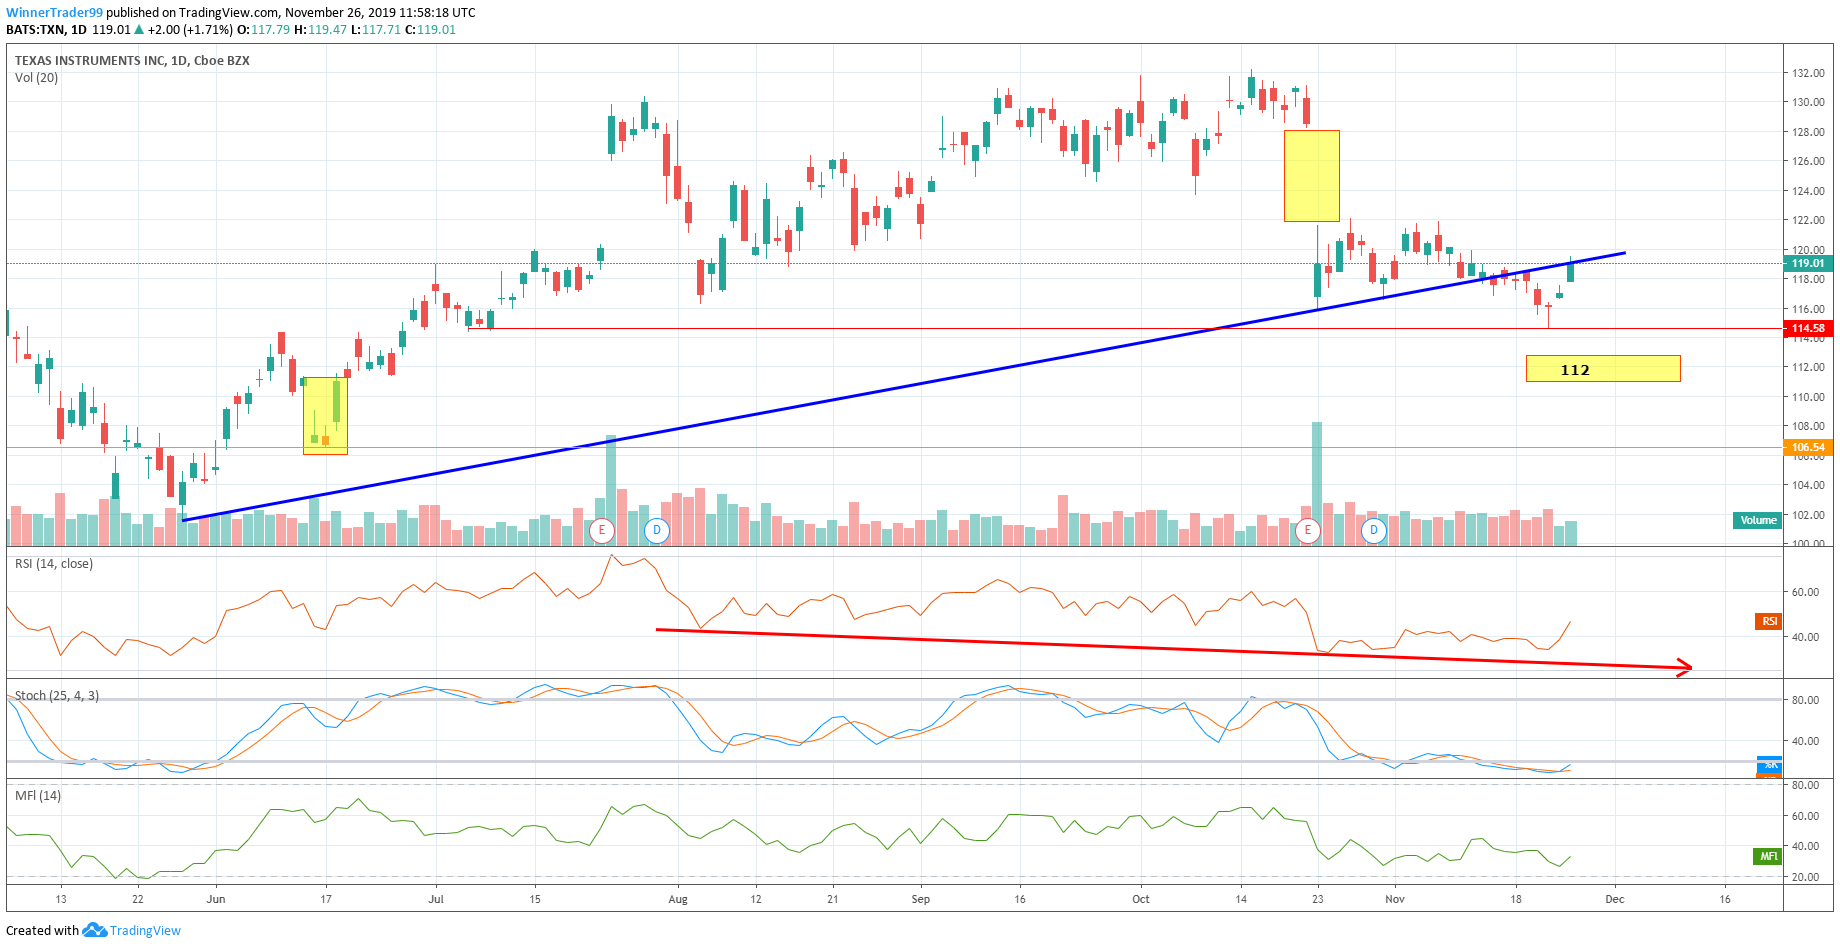Viewport: 1840px width, 948px height.
Task: Click the yellow highlight box near June 17
Action: click(325, 416)
